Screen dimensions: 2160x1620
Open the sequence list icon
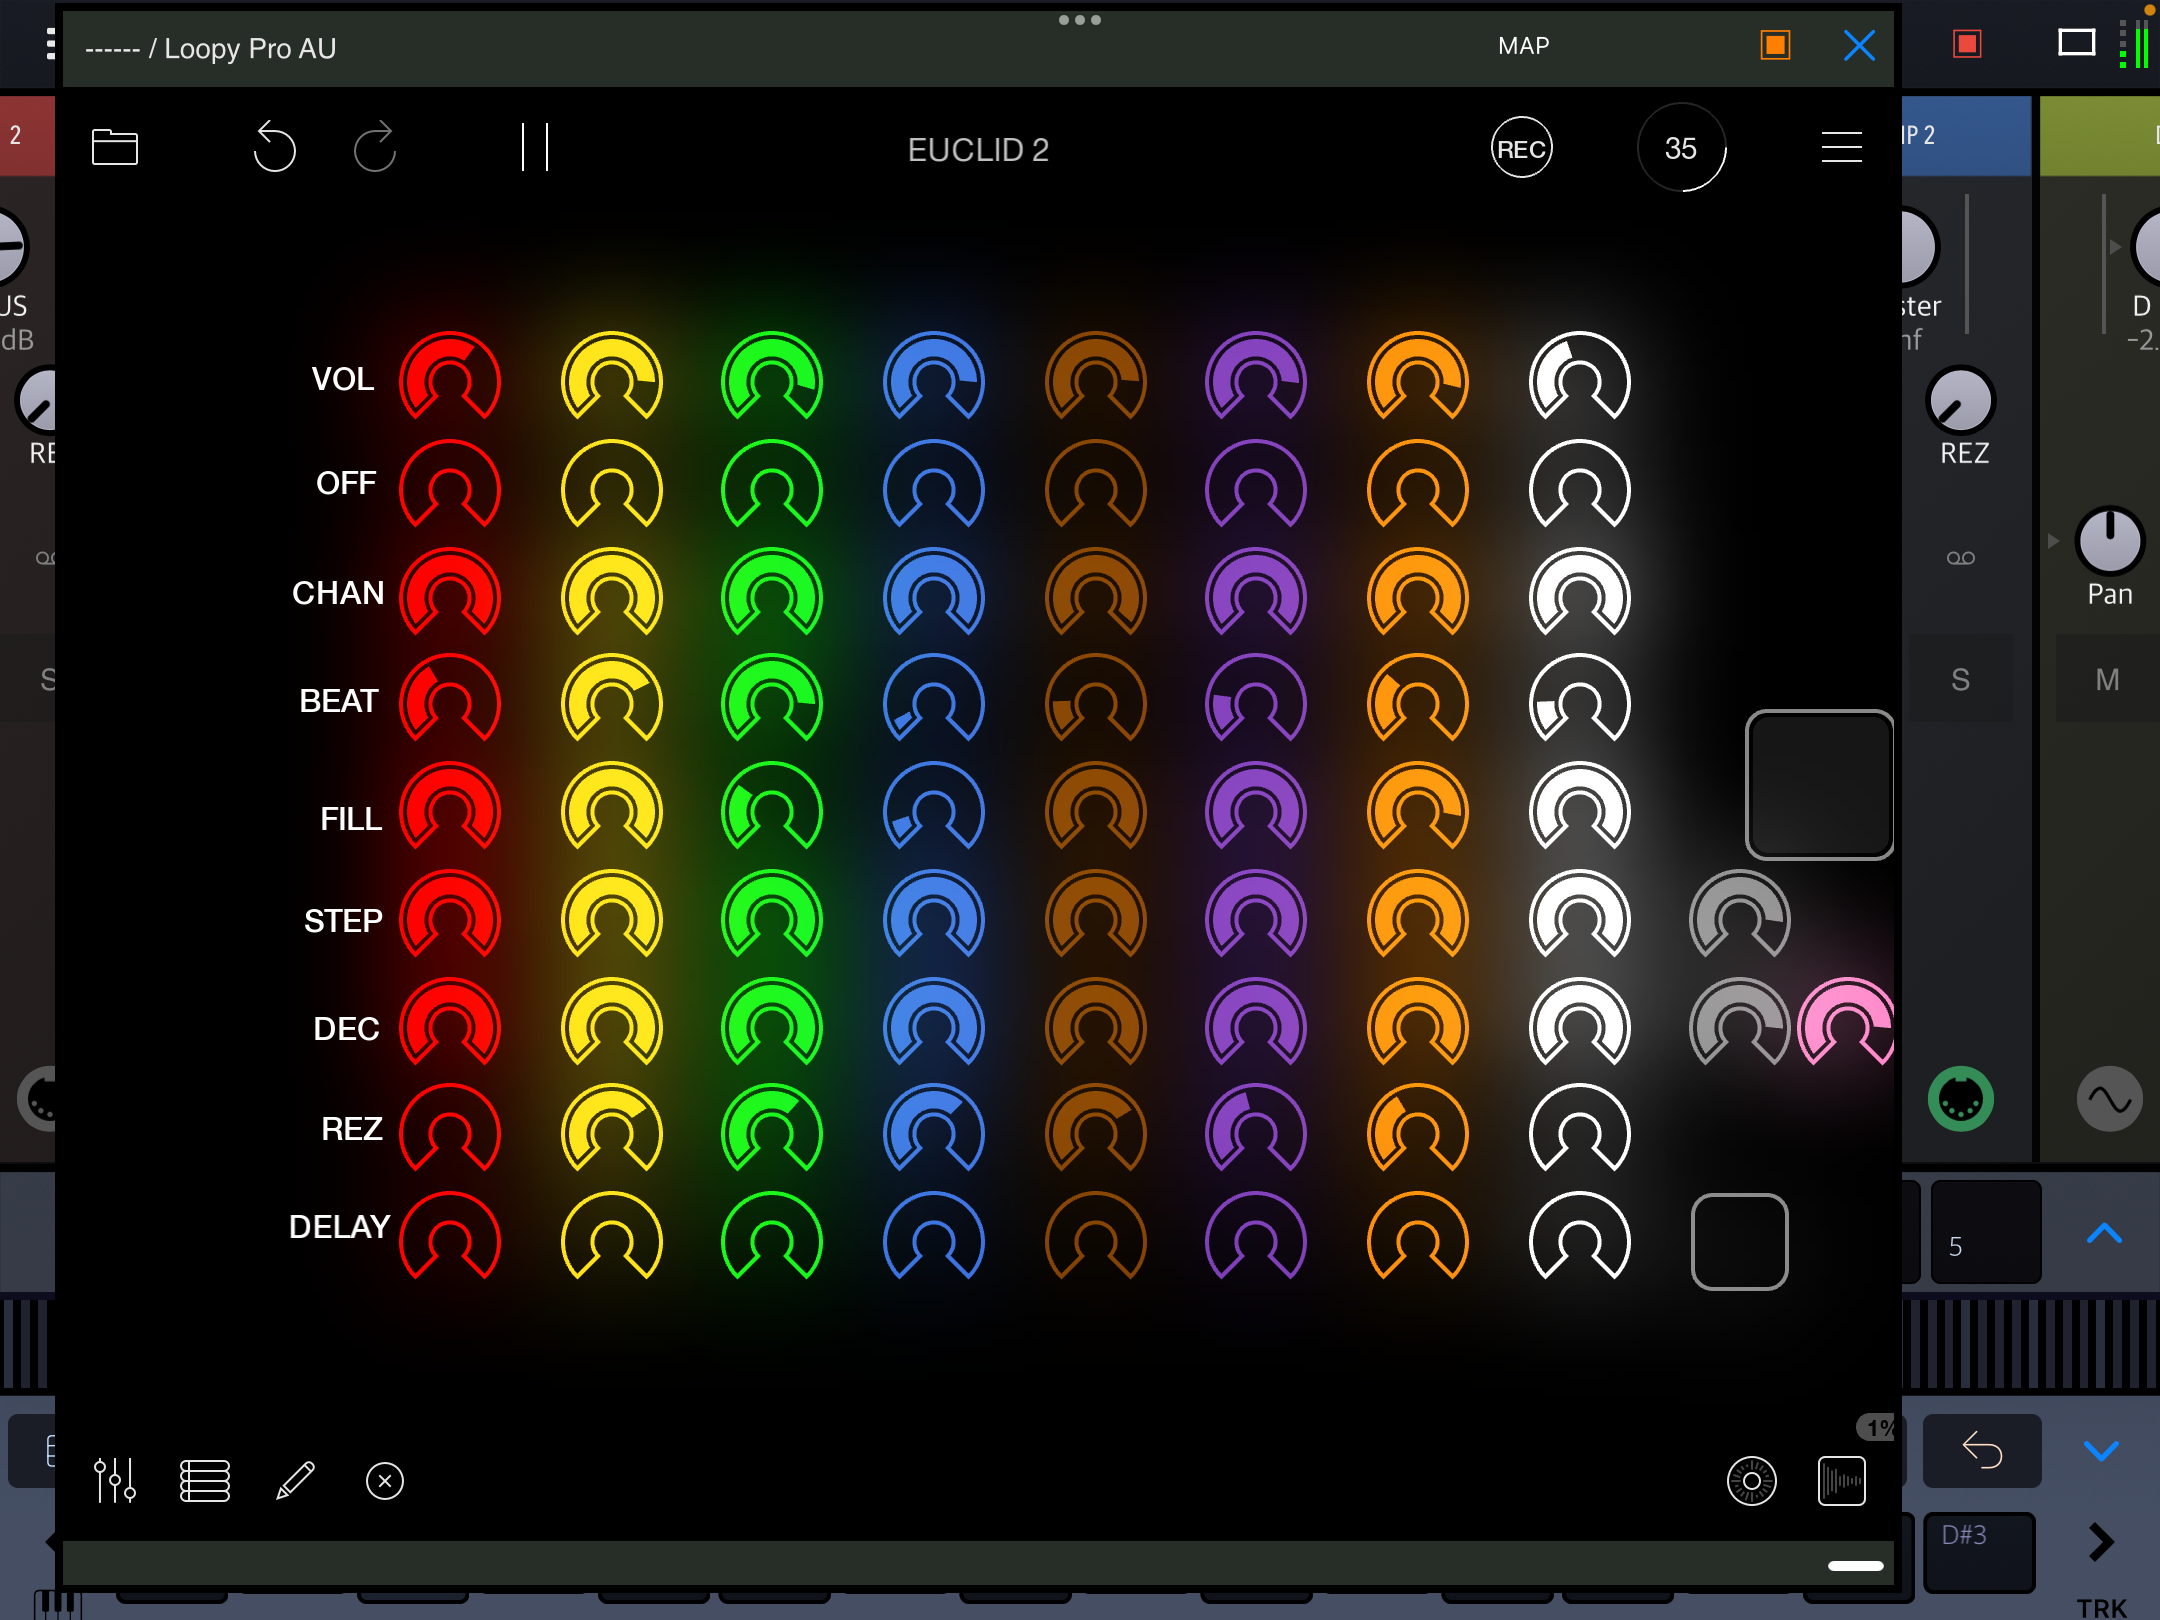tap(205, 1480)
